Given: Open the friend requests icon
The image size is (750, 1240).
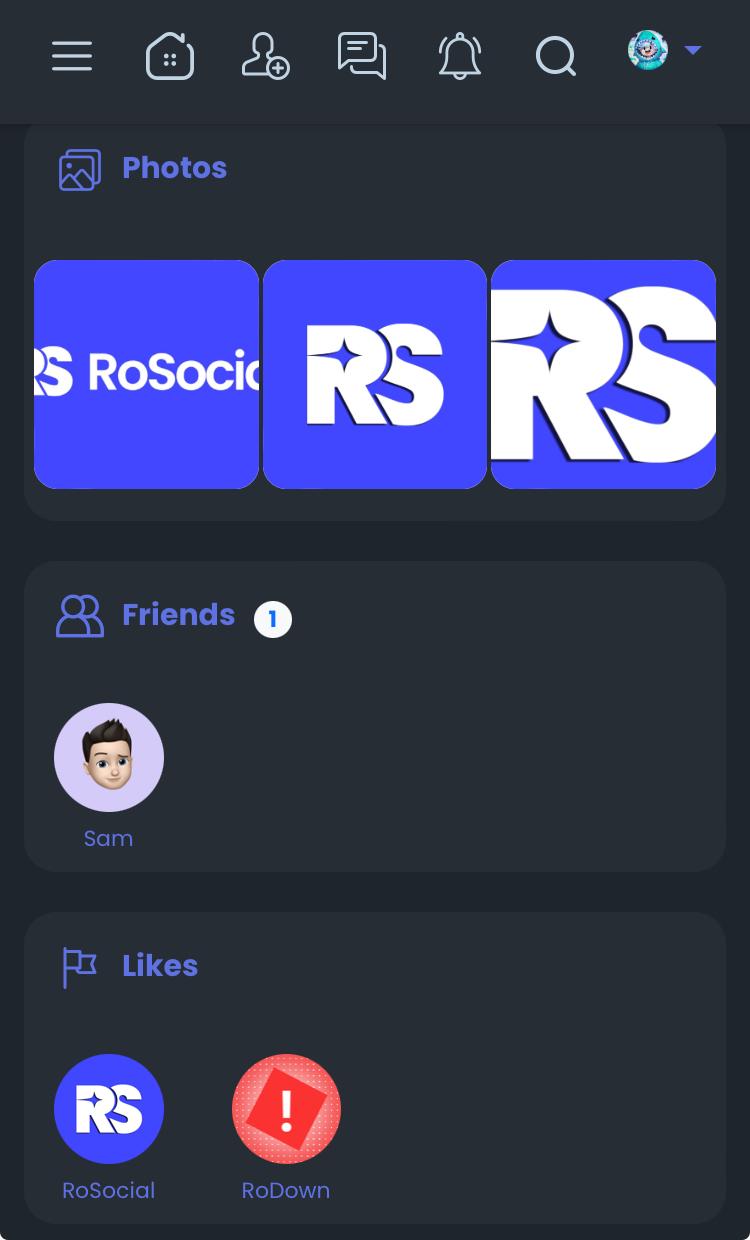Looking at the screenshot, I should pos(266,56).
